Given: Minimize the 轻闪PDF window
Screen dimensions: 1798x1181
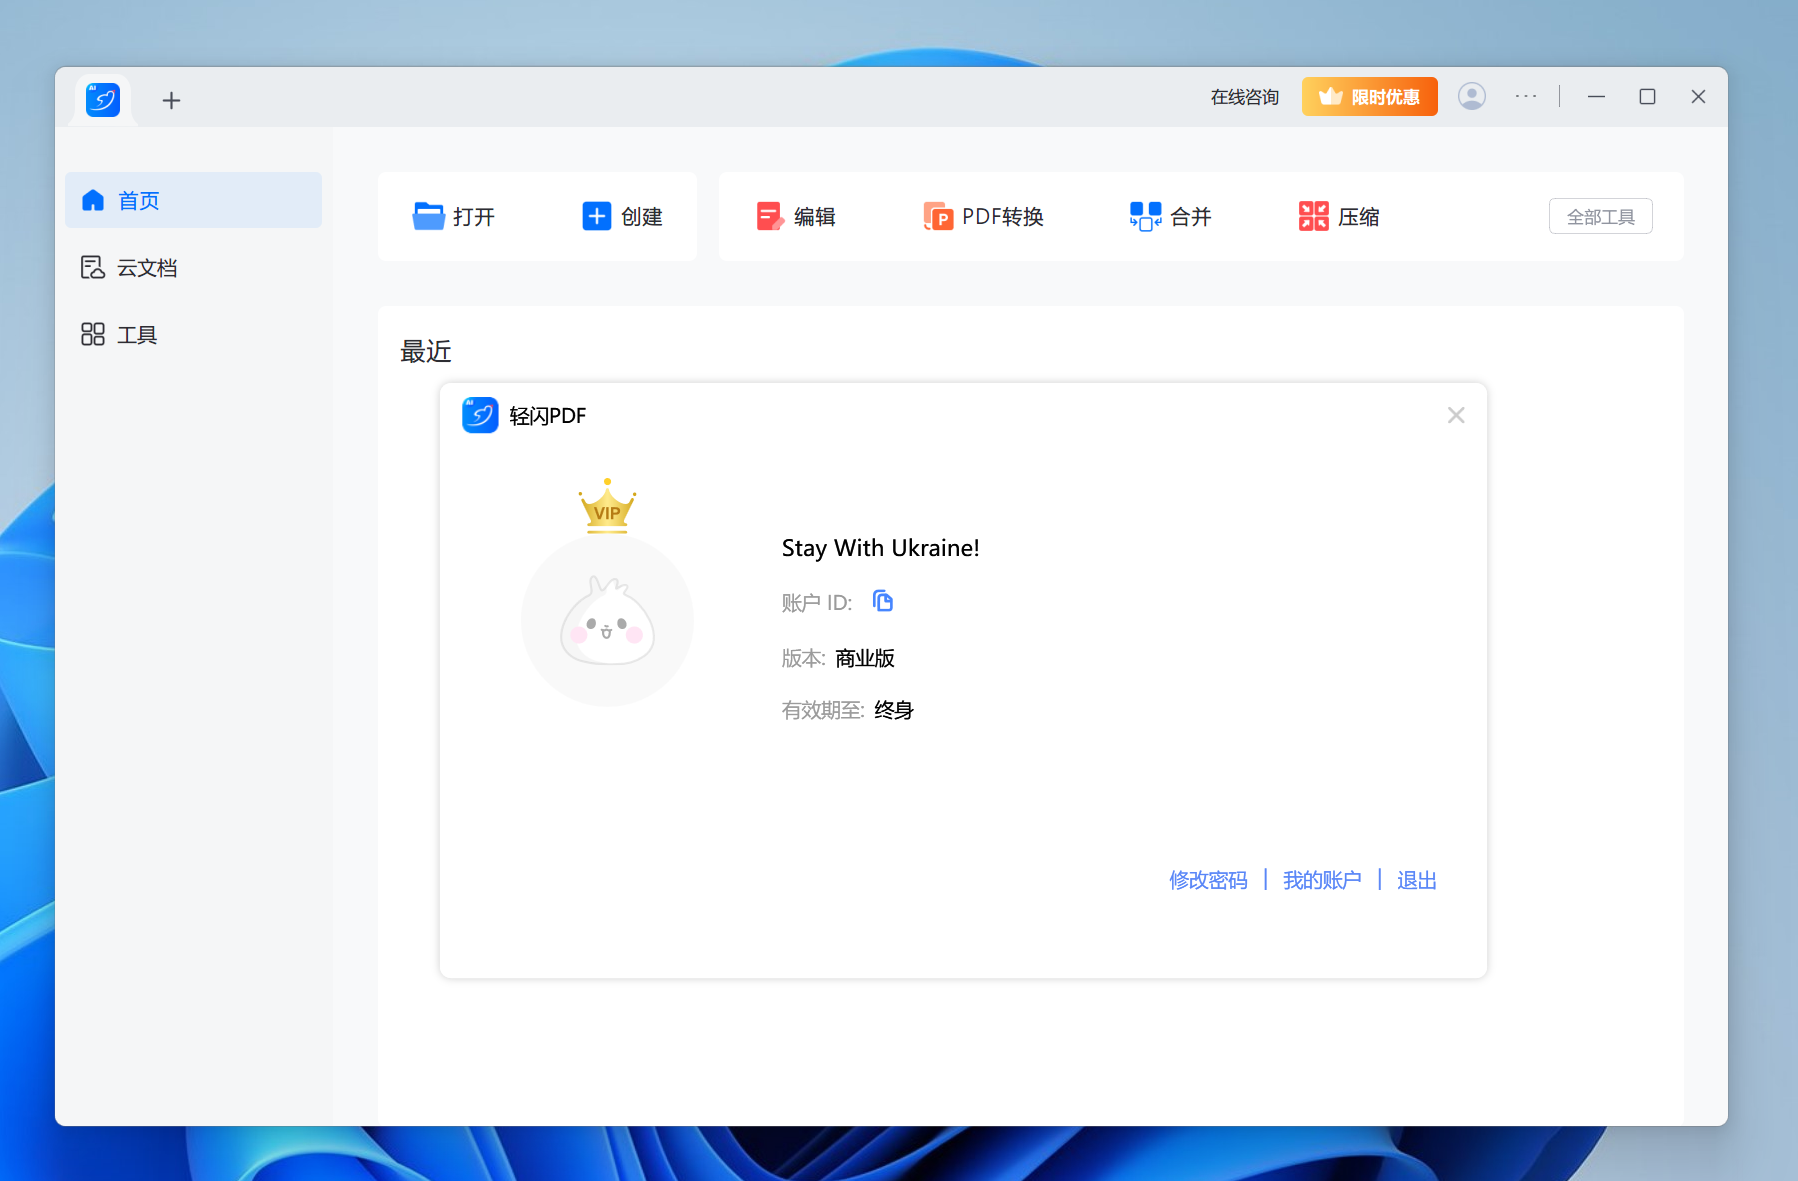Looking at the screenshot, I should pos(1596,96).
